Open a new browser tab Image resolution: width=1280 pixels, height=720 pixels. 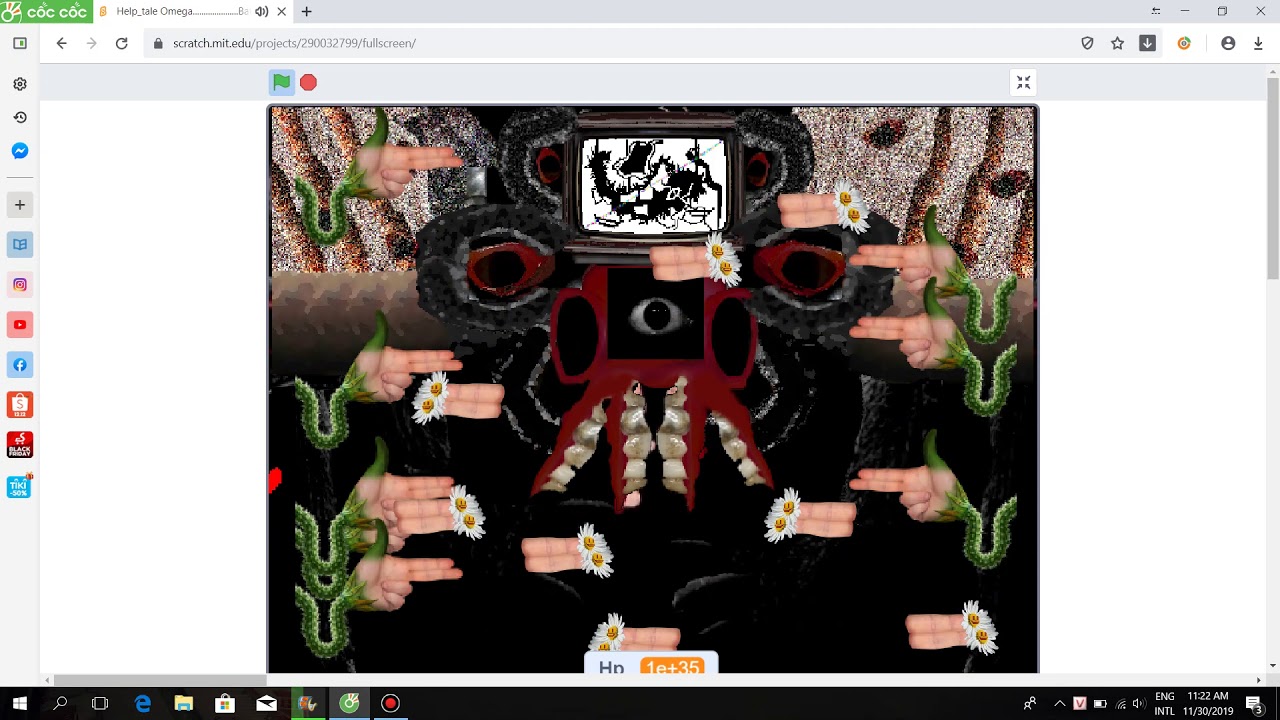[x=306, y=11]
